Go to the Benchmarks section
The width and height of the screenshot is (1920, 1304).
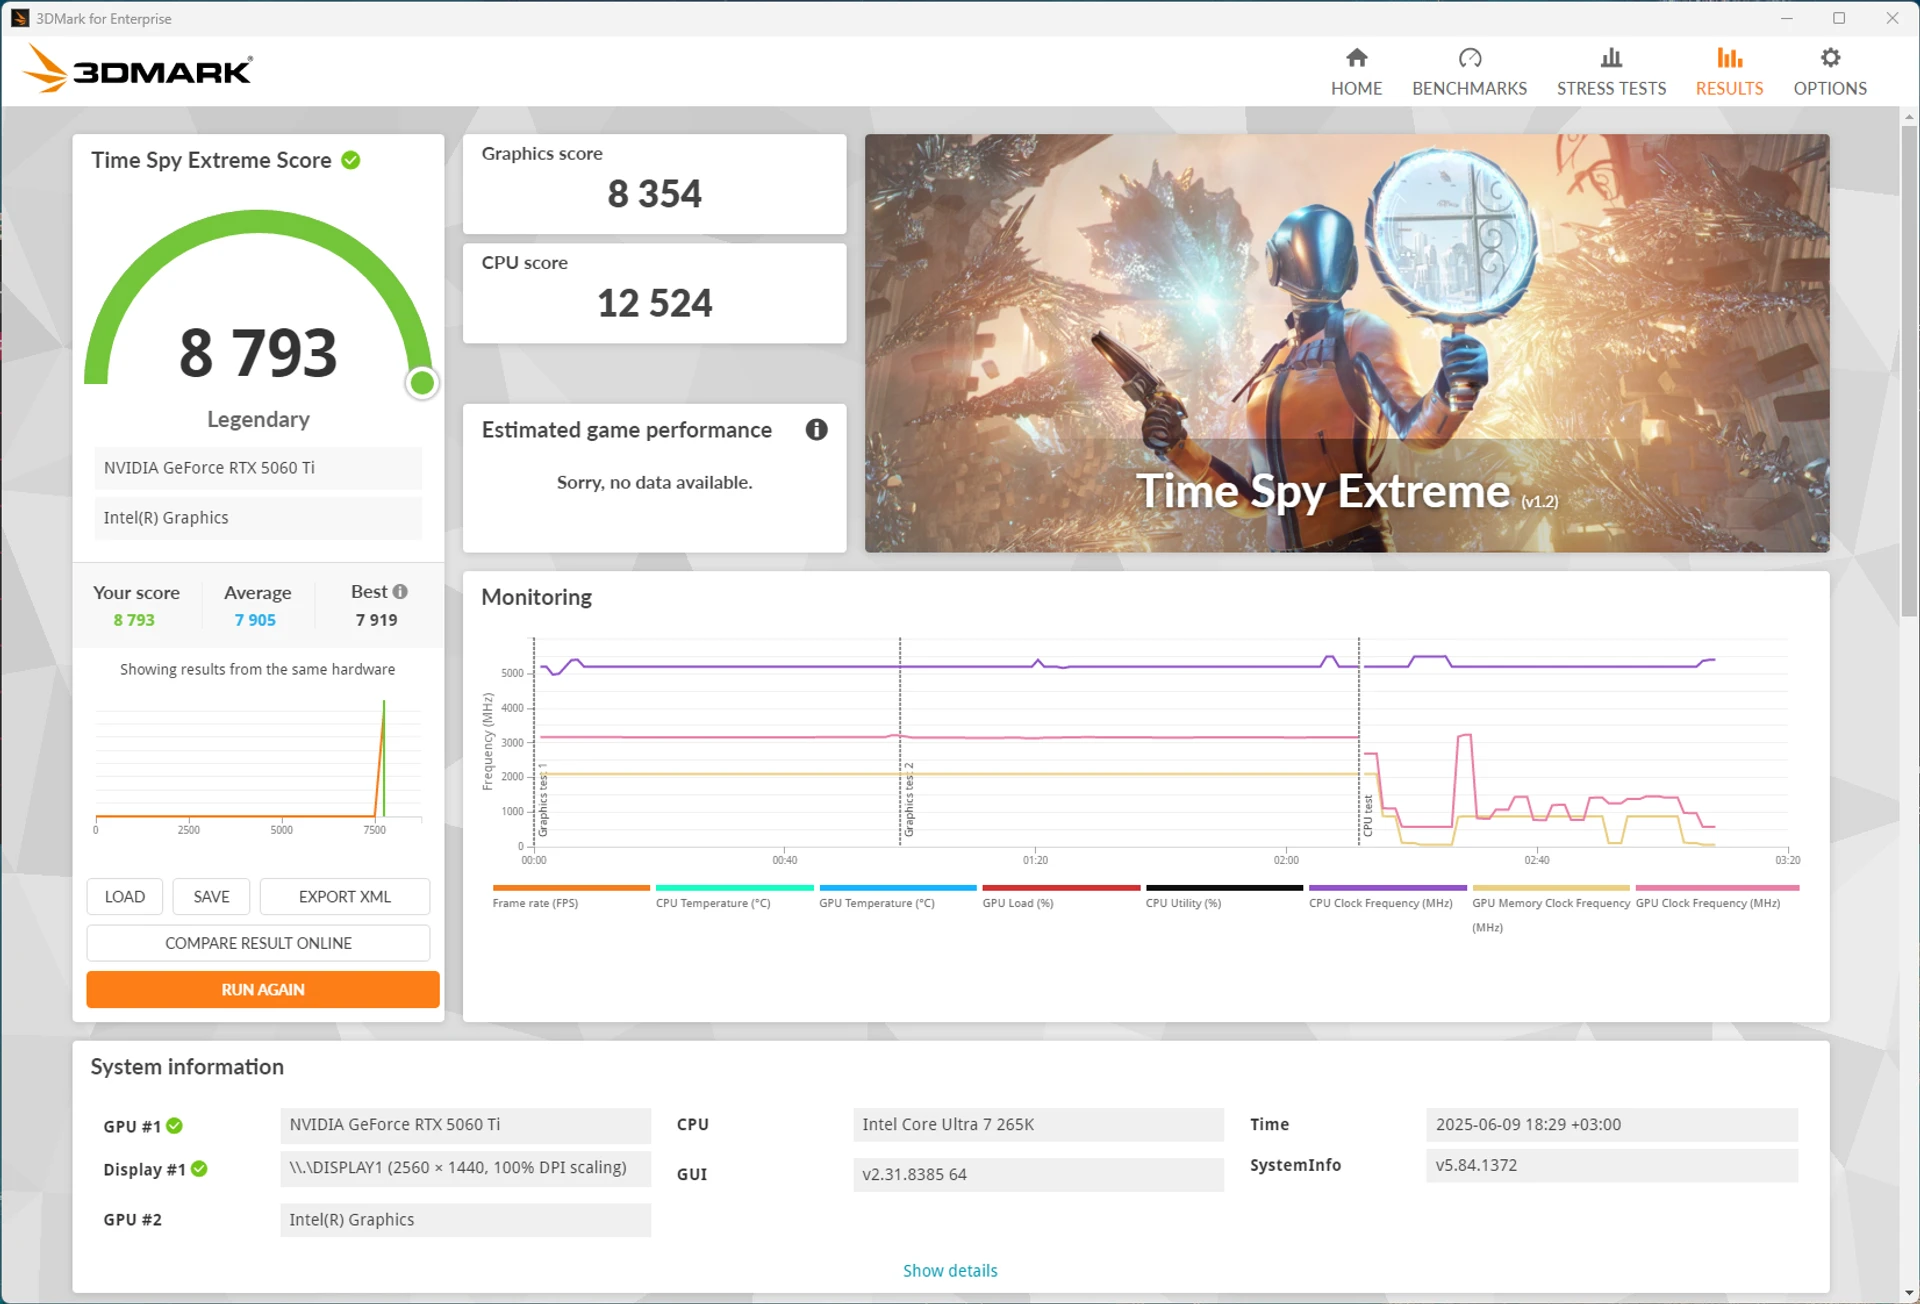1469,72
